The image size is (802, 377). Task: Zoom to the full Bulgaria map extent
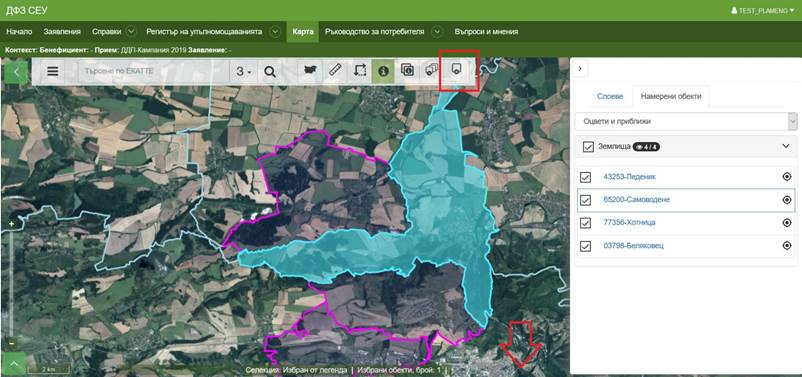(x=310, y=71)
